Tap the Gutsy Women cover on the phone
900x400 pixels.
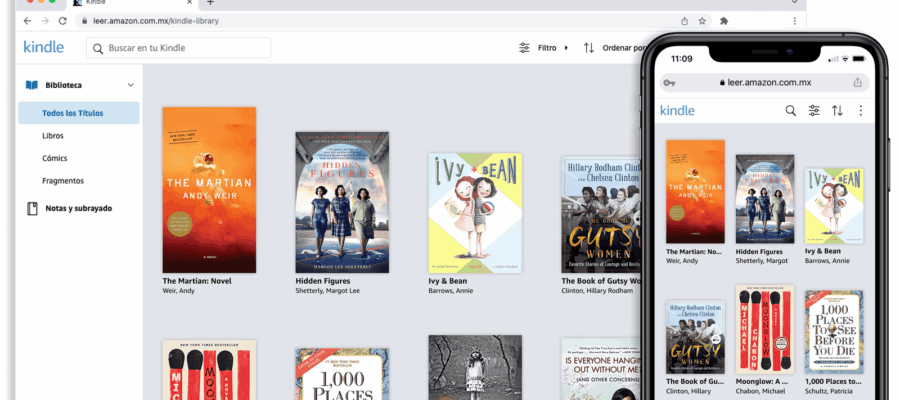[695, 337]
